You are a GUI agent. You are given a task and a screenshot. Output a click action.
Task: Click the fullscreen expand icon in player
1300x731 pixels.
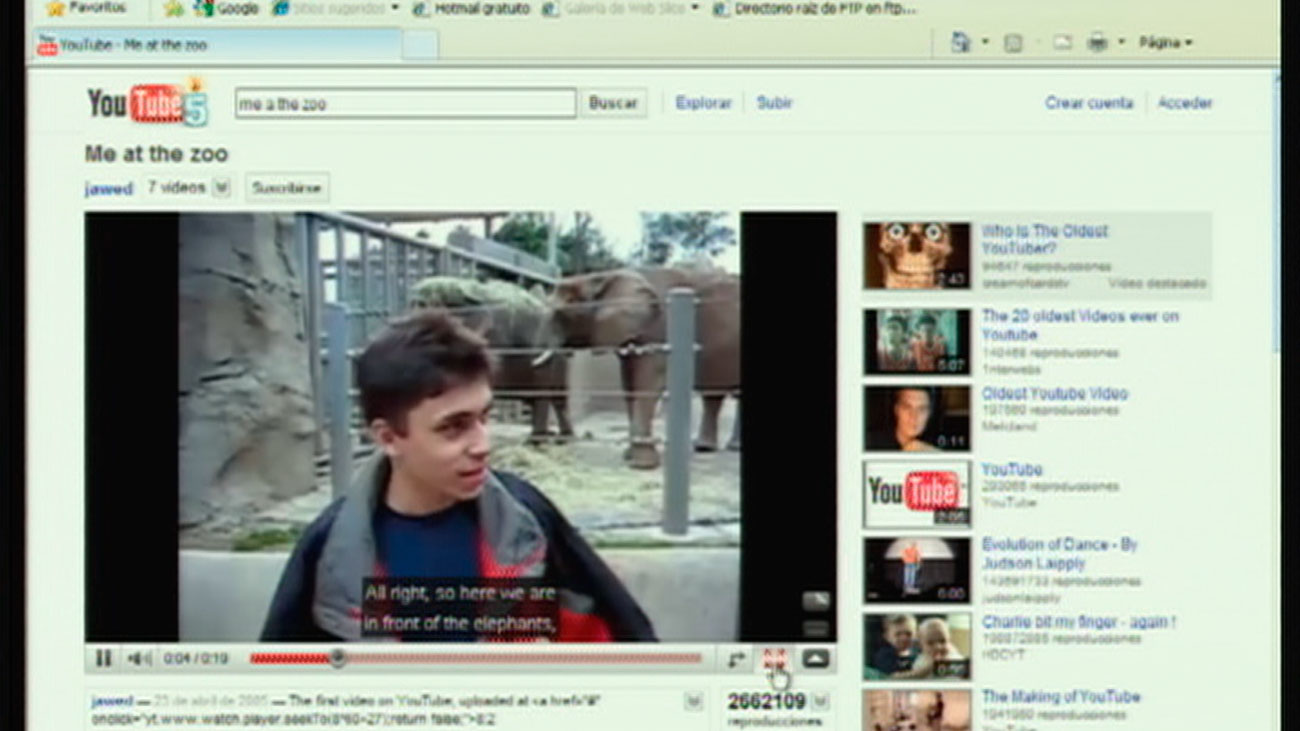(775, 658)
